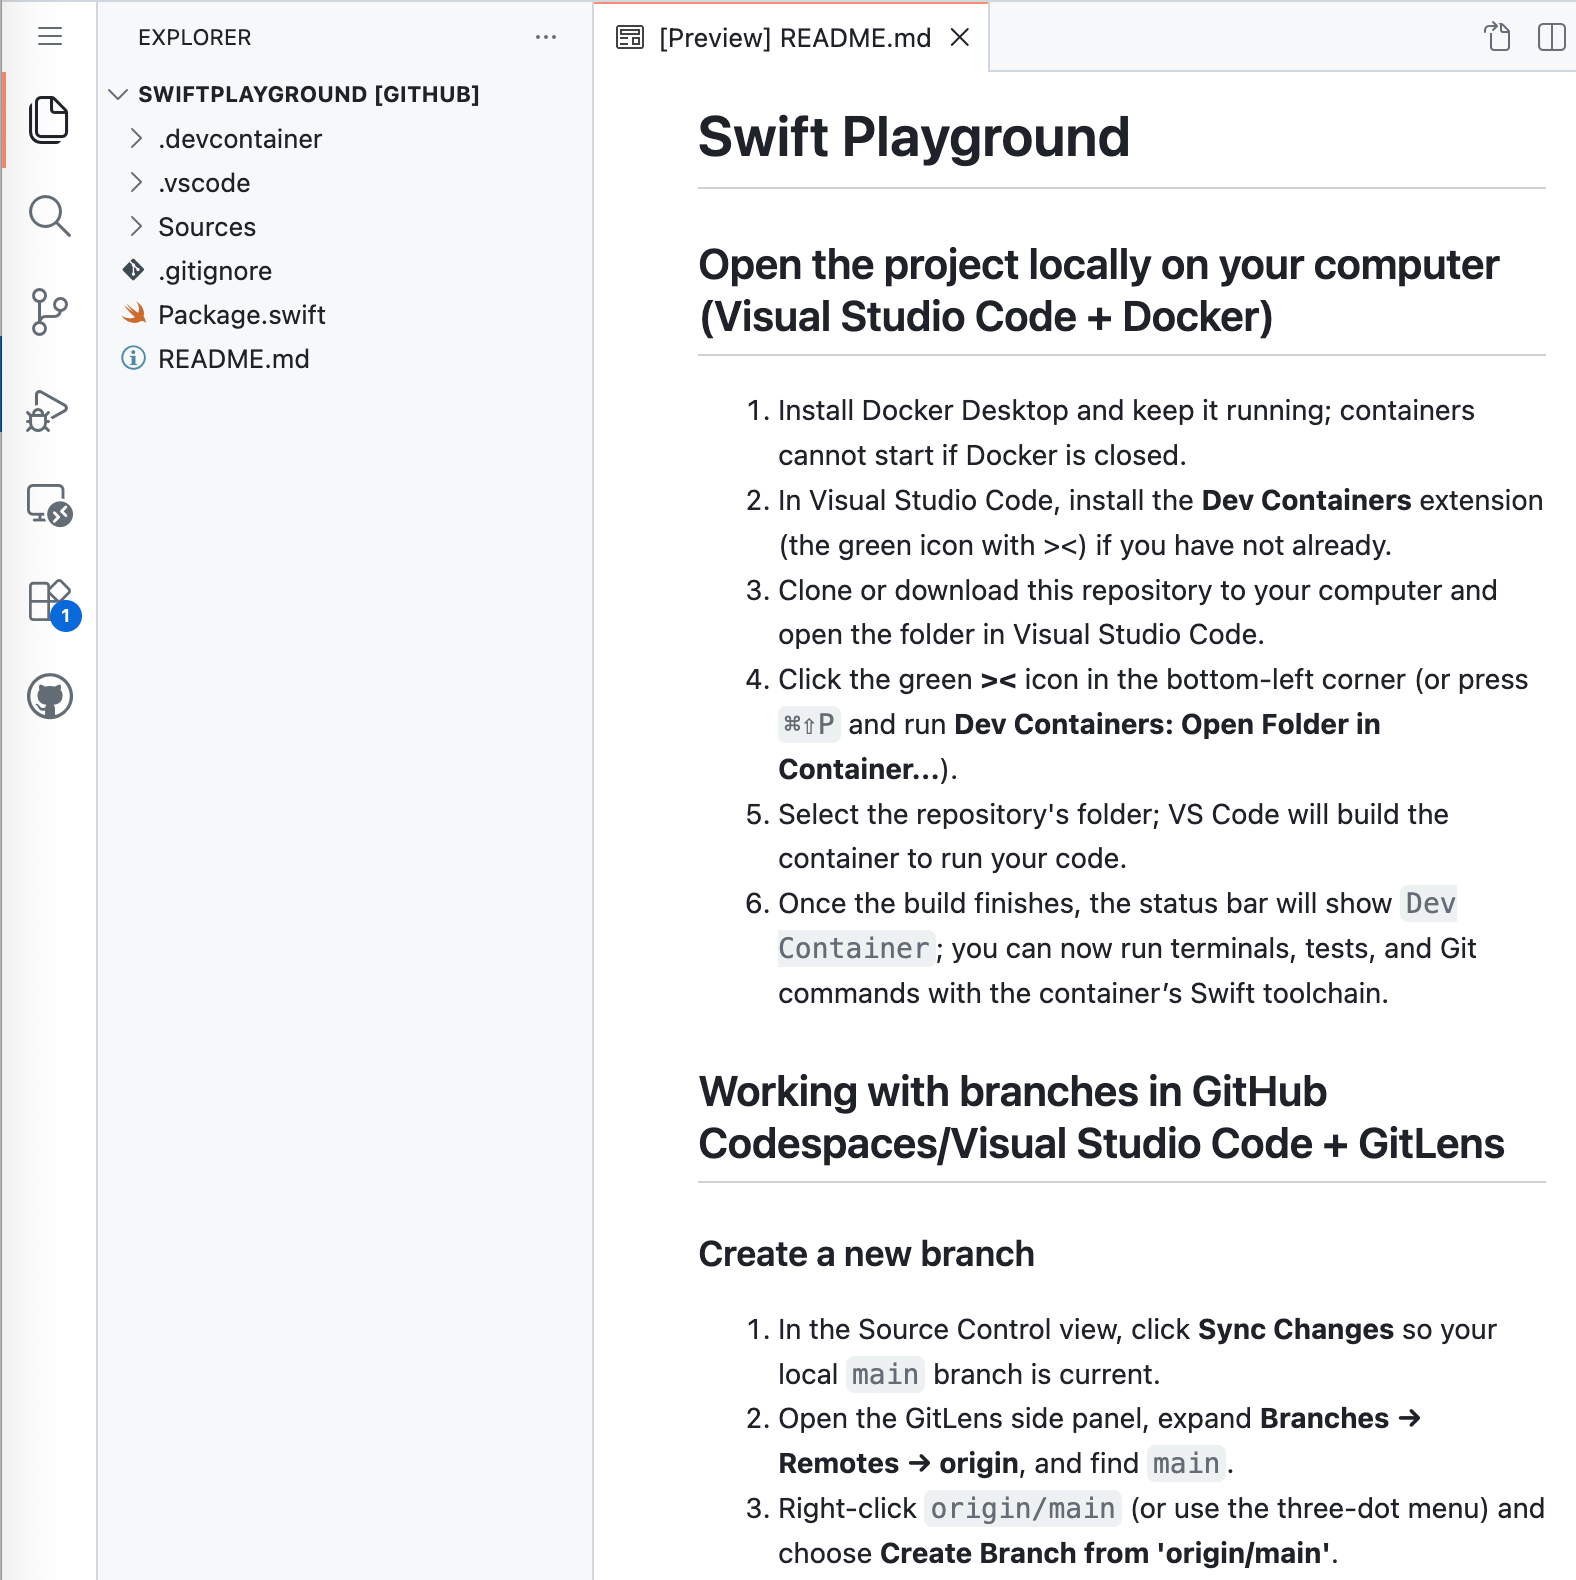Click the 'Create a new branch' heading
The width and height of the screenshot is (1576, 1580).
click(x=866, y=1254)
